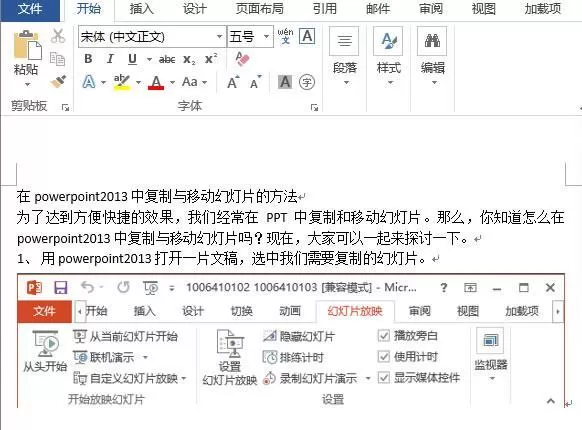Click the enclosed character 字 icon

coord(307,82)
